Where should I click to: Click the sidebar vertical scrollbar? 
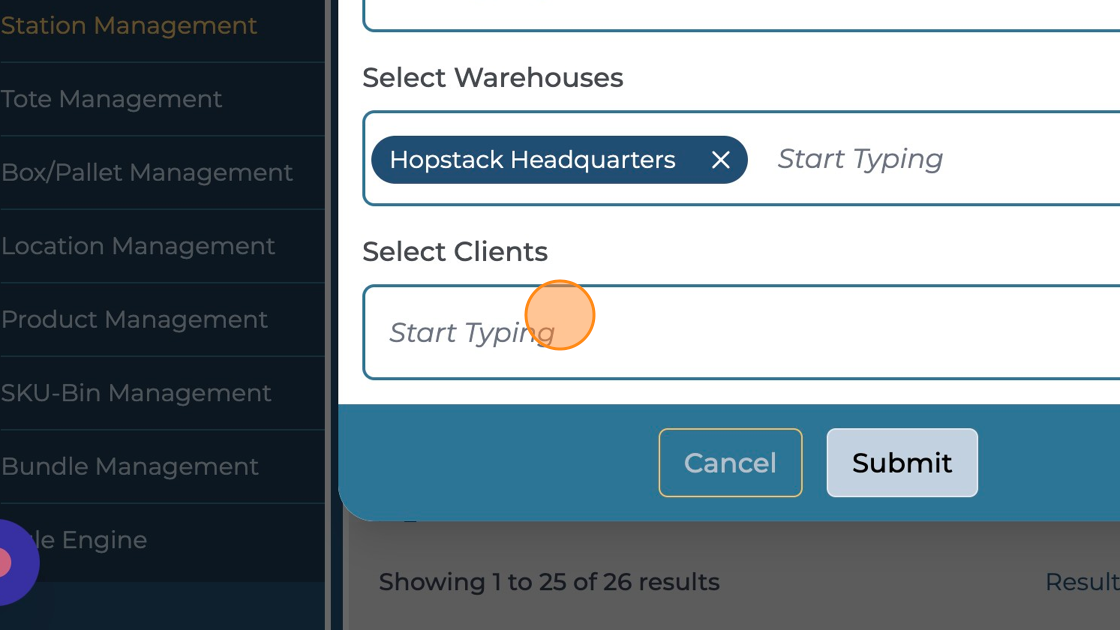tap(327, 300)
